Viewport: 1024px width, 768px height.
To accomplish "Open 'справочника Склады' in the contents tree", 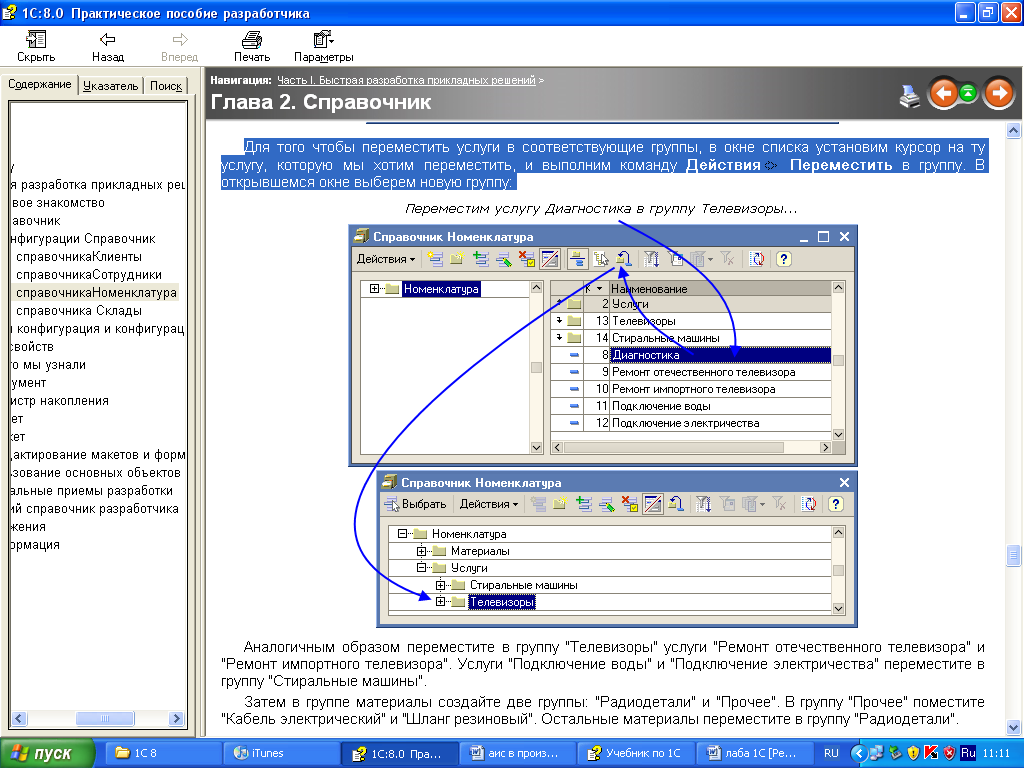I will (x=86, y=311).
